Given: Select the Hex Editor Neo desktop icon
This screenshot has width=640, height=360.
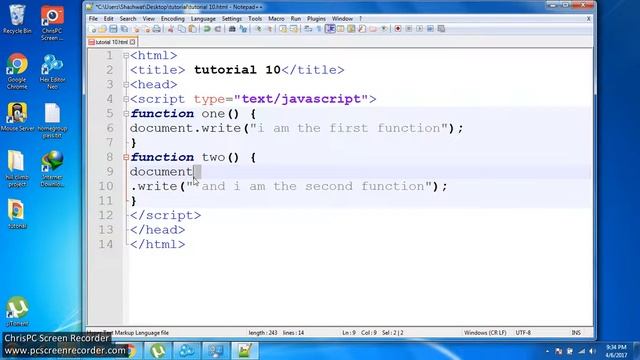Looking at the screenshot, I should click(52, 71).
